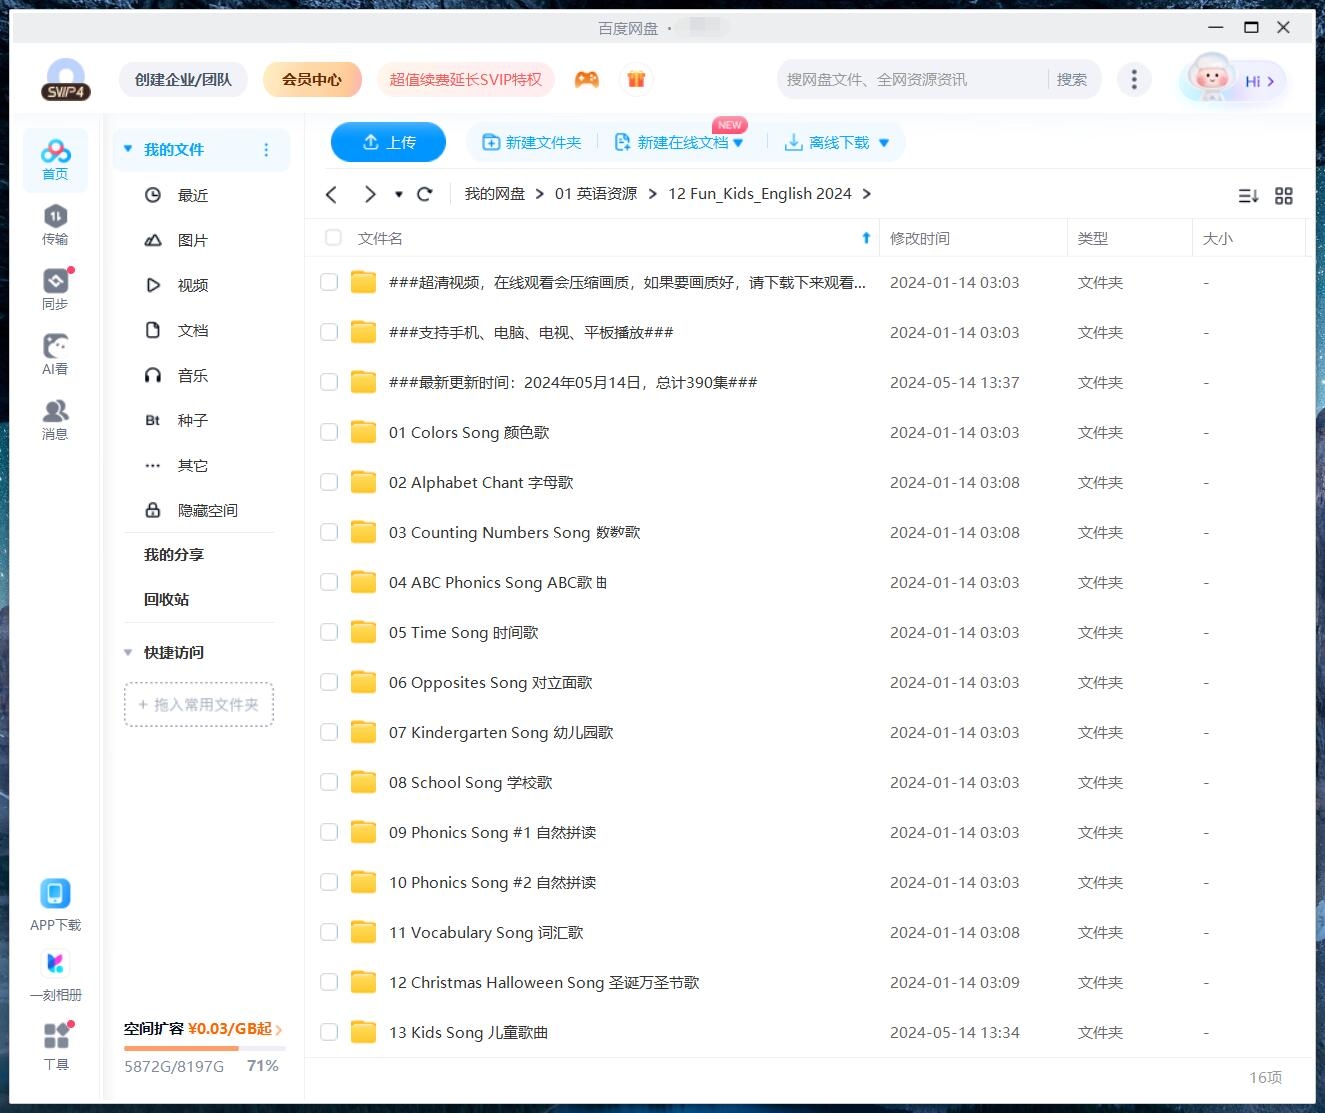Switch to the 视频 category in sidebar
The height and width of the screenshot is (1113, 1325).
191,285
